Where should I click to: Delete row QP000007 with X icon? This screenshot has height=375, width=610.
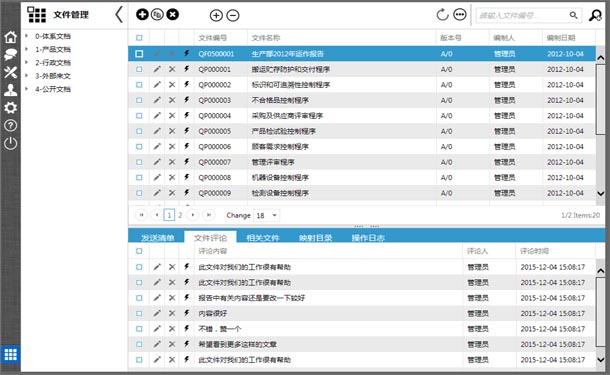[172, 162]
